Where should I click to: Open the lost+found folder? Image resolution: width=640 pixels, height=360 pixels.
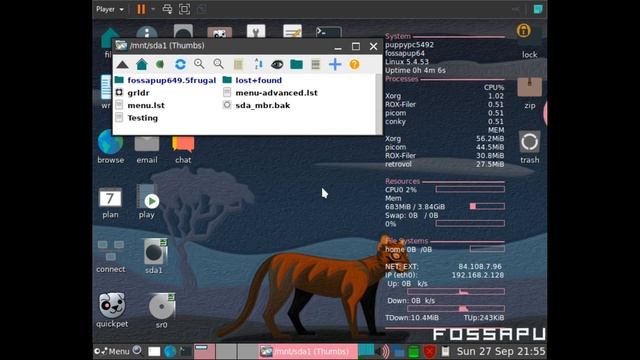(253, 80)
